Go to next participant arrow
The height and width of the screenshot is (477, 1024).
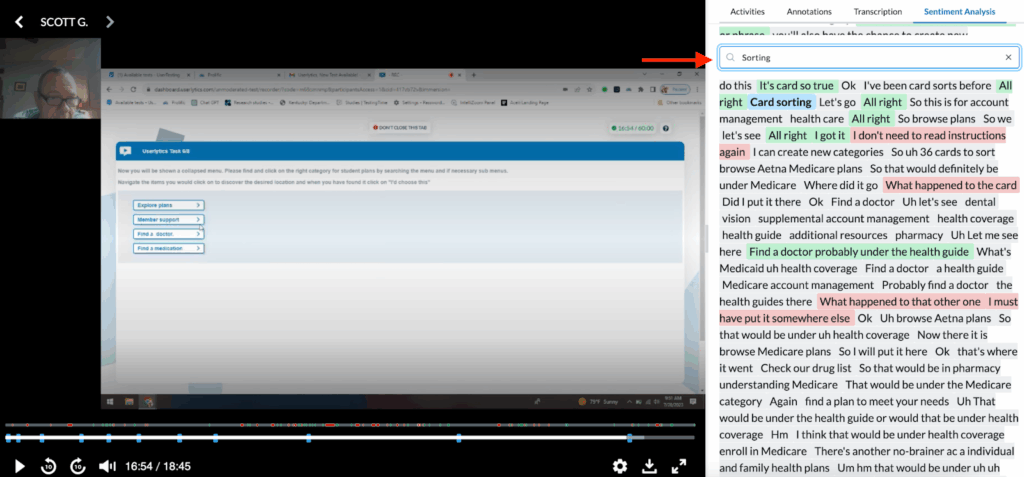pyautogui.click(x=110, y=22)
